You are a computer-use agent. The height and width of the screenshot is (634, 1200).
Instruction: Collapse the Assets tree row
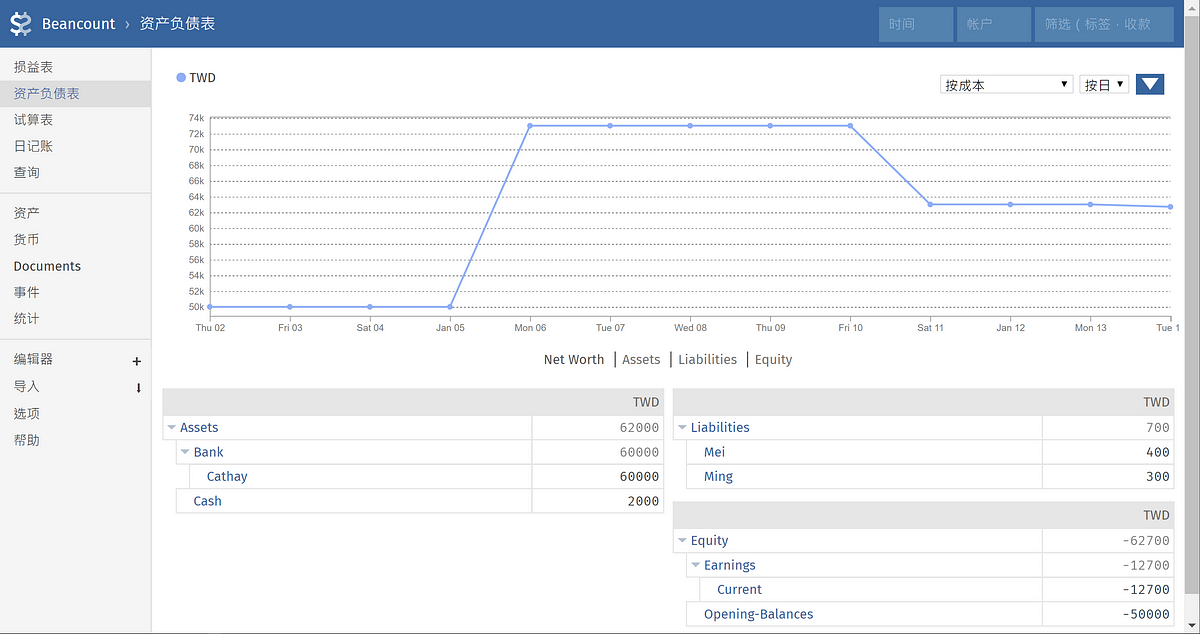click(x=172, y=428)
